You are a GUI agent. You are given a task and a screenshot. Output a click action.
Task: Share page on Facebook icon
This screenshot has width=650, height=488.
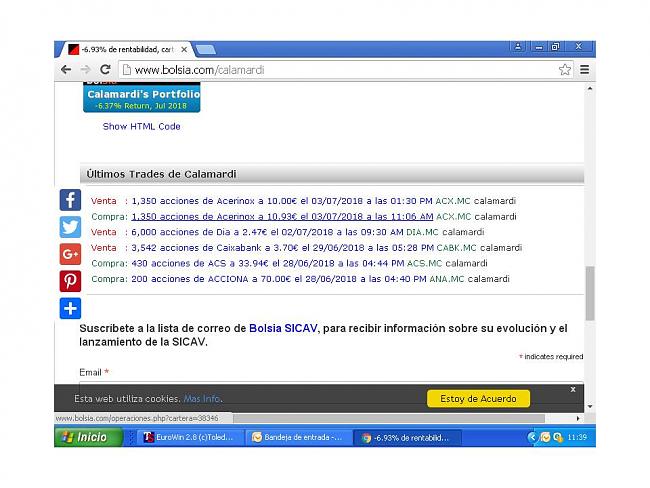pyautogui.click(x=70, y=200)
